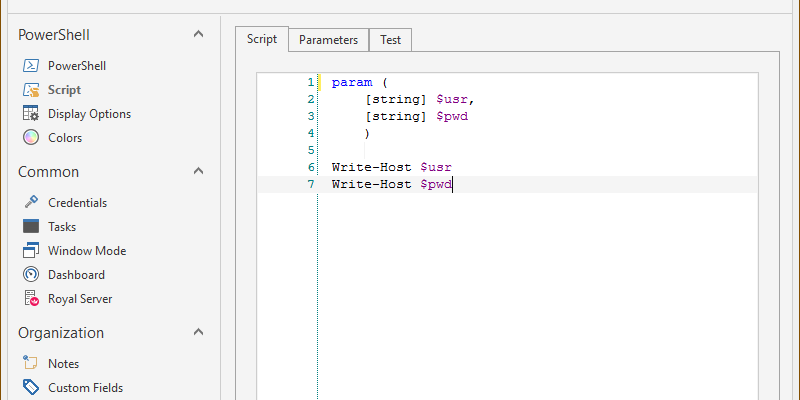Switch to the Parameters tab

[328, 40]
